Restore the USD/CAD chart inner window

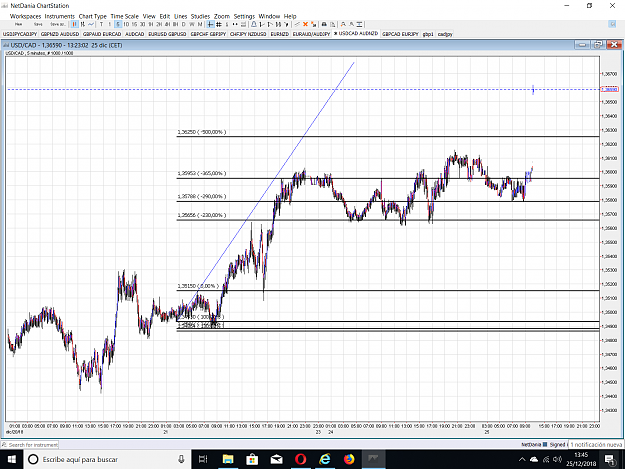point(598,45)
